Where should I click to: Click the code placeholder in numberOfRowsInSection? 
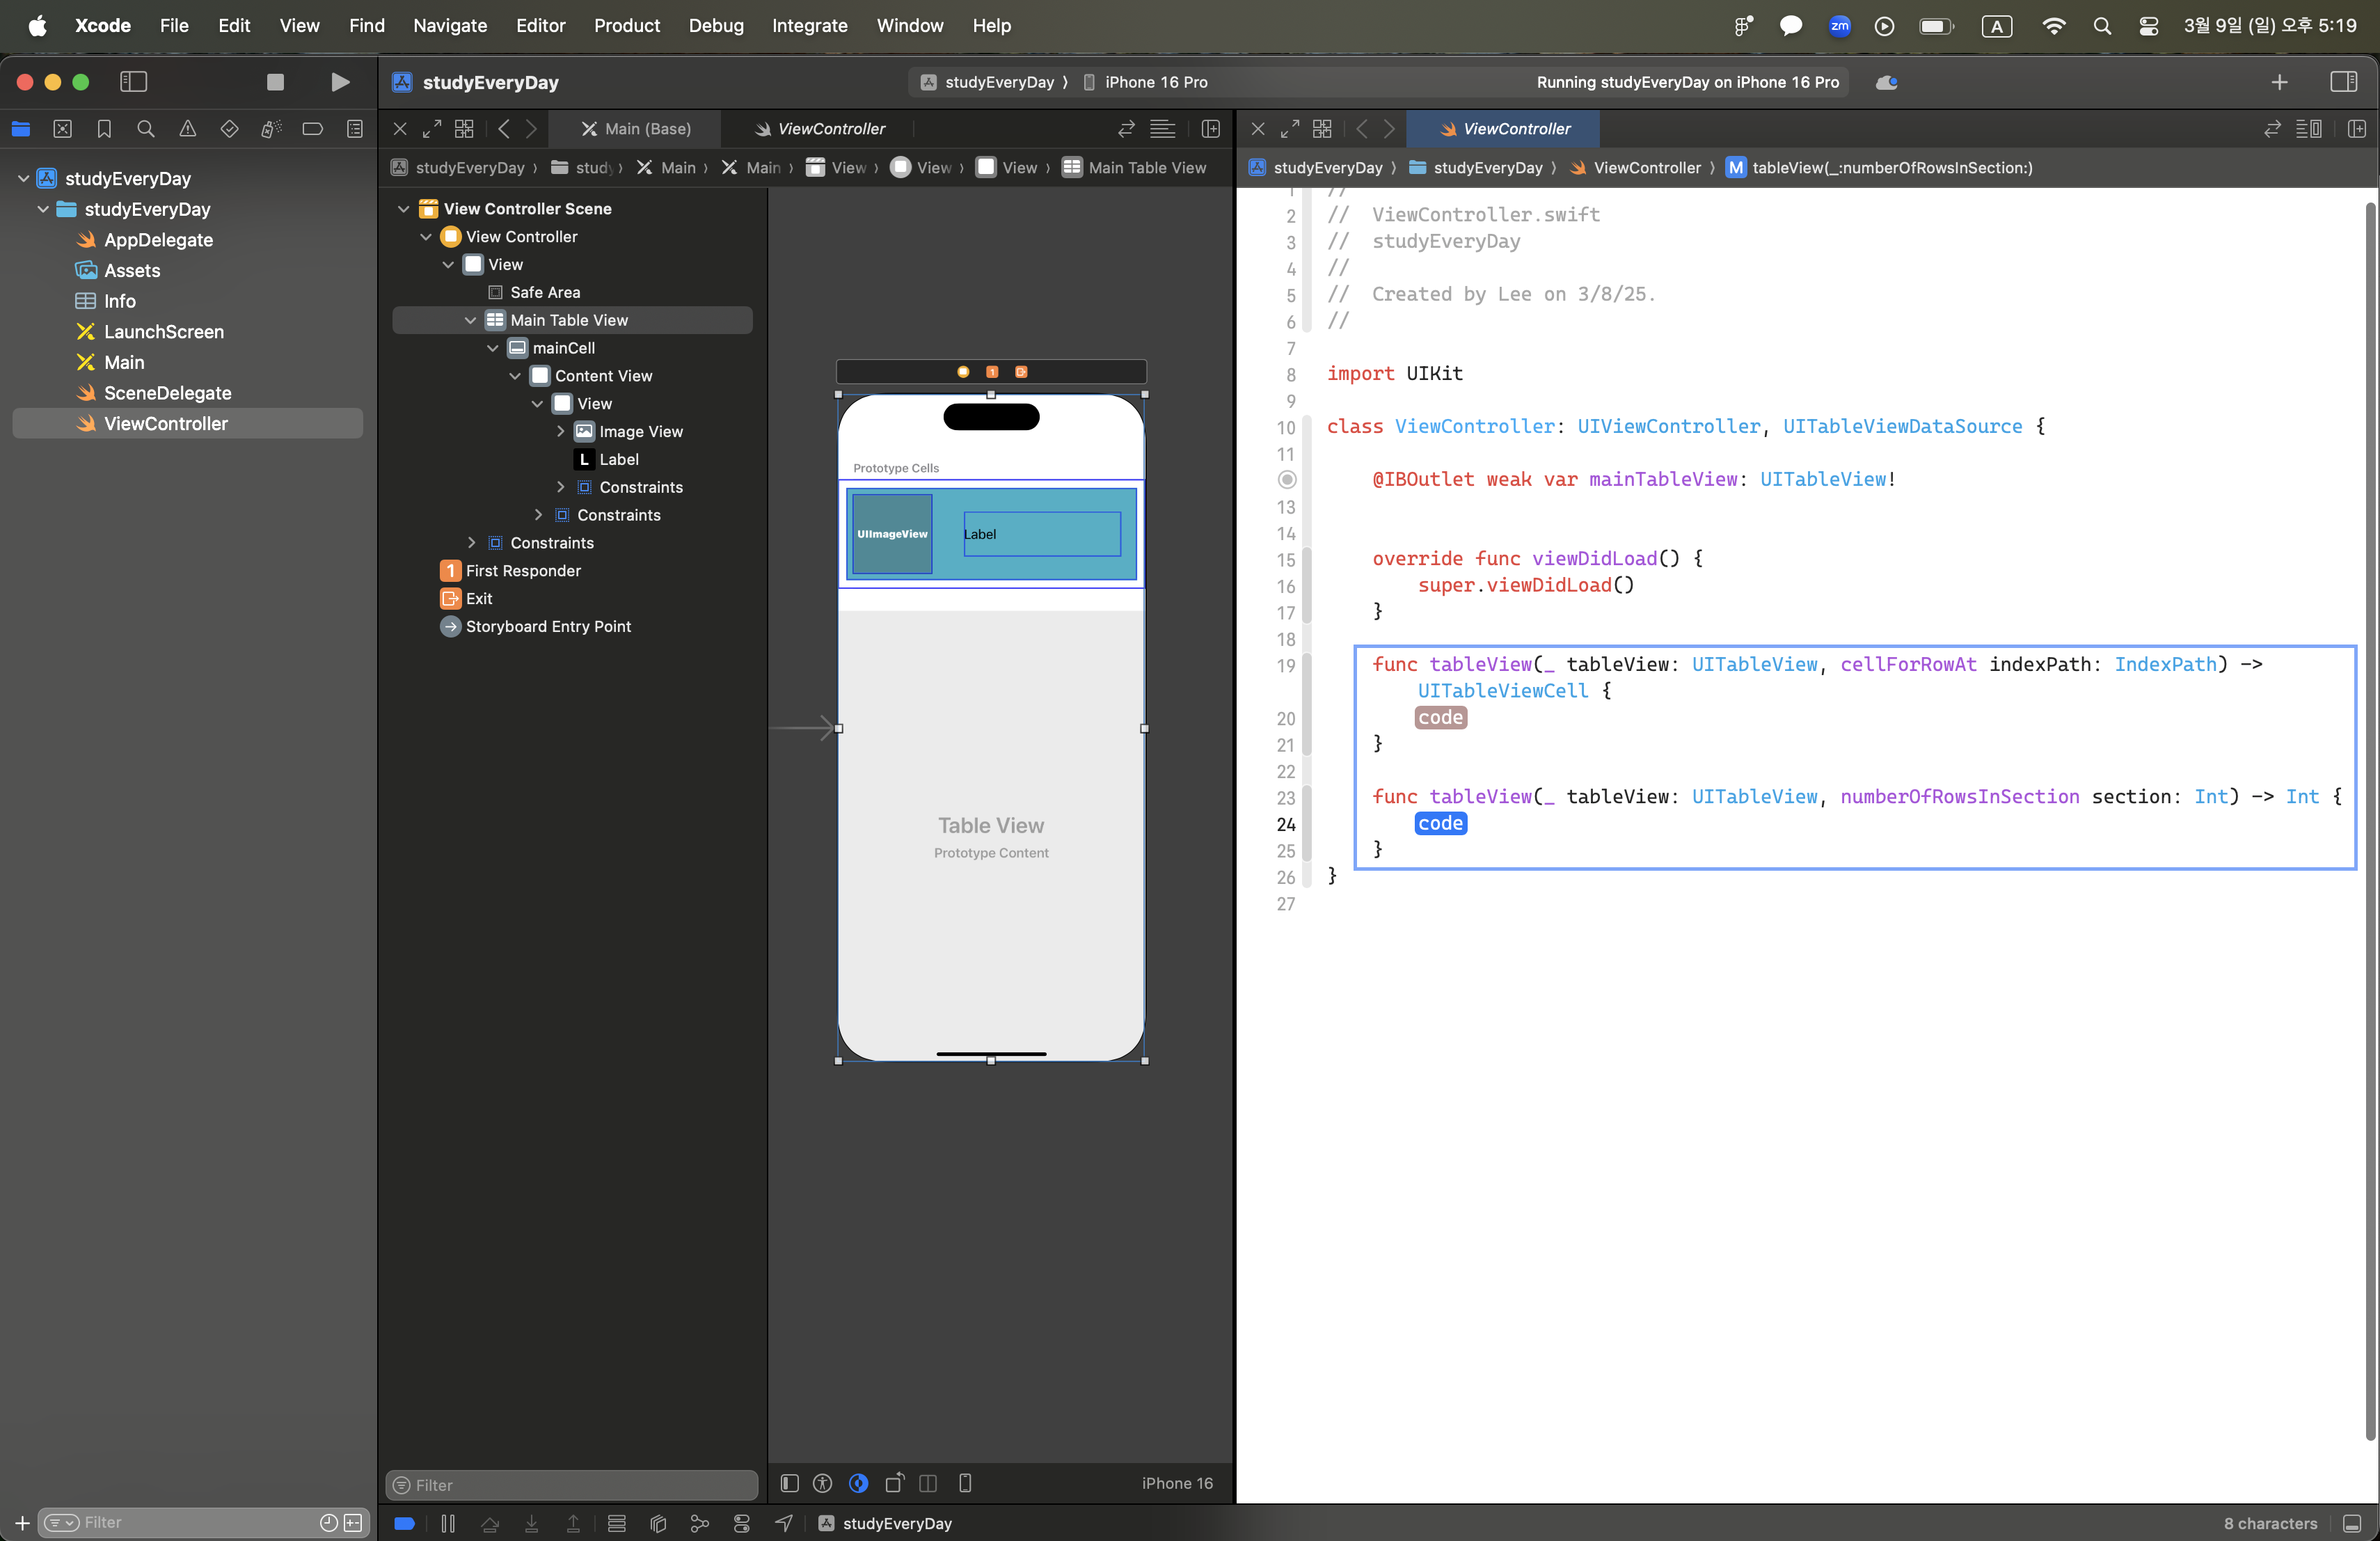point(1440,824)
